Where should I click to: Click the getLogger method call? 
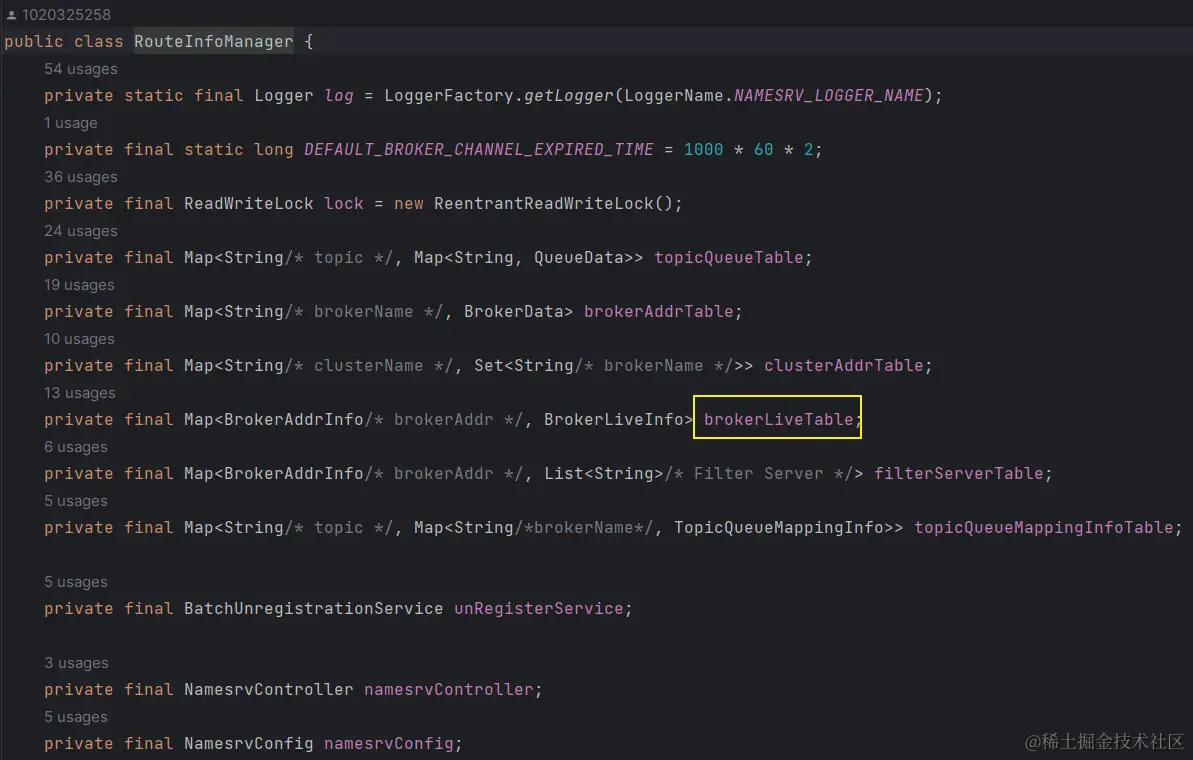coord(568,96)
